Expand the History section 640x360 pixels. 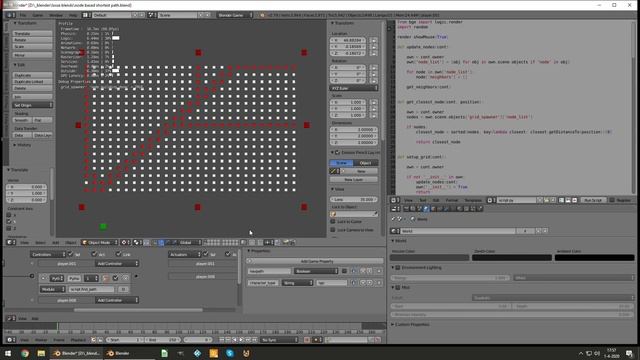coord(22,145)
